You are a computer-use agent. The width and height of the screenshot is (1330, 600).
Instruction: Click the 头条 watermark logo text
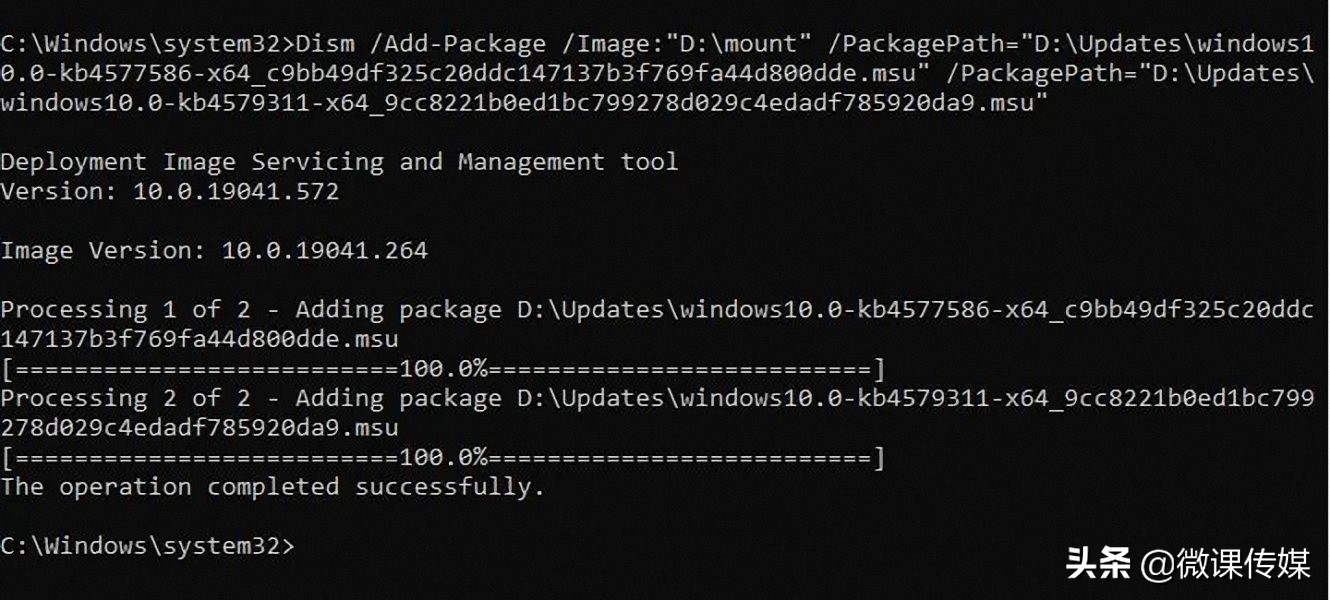click(1097, 563)
